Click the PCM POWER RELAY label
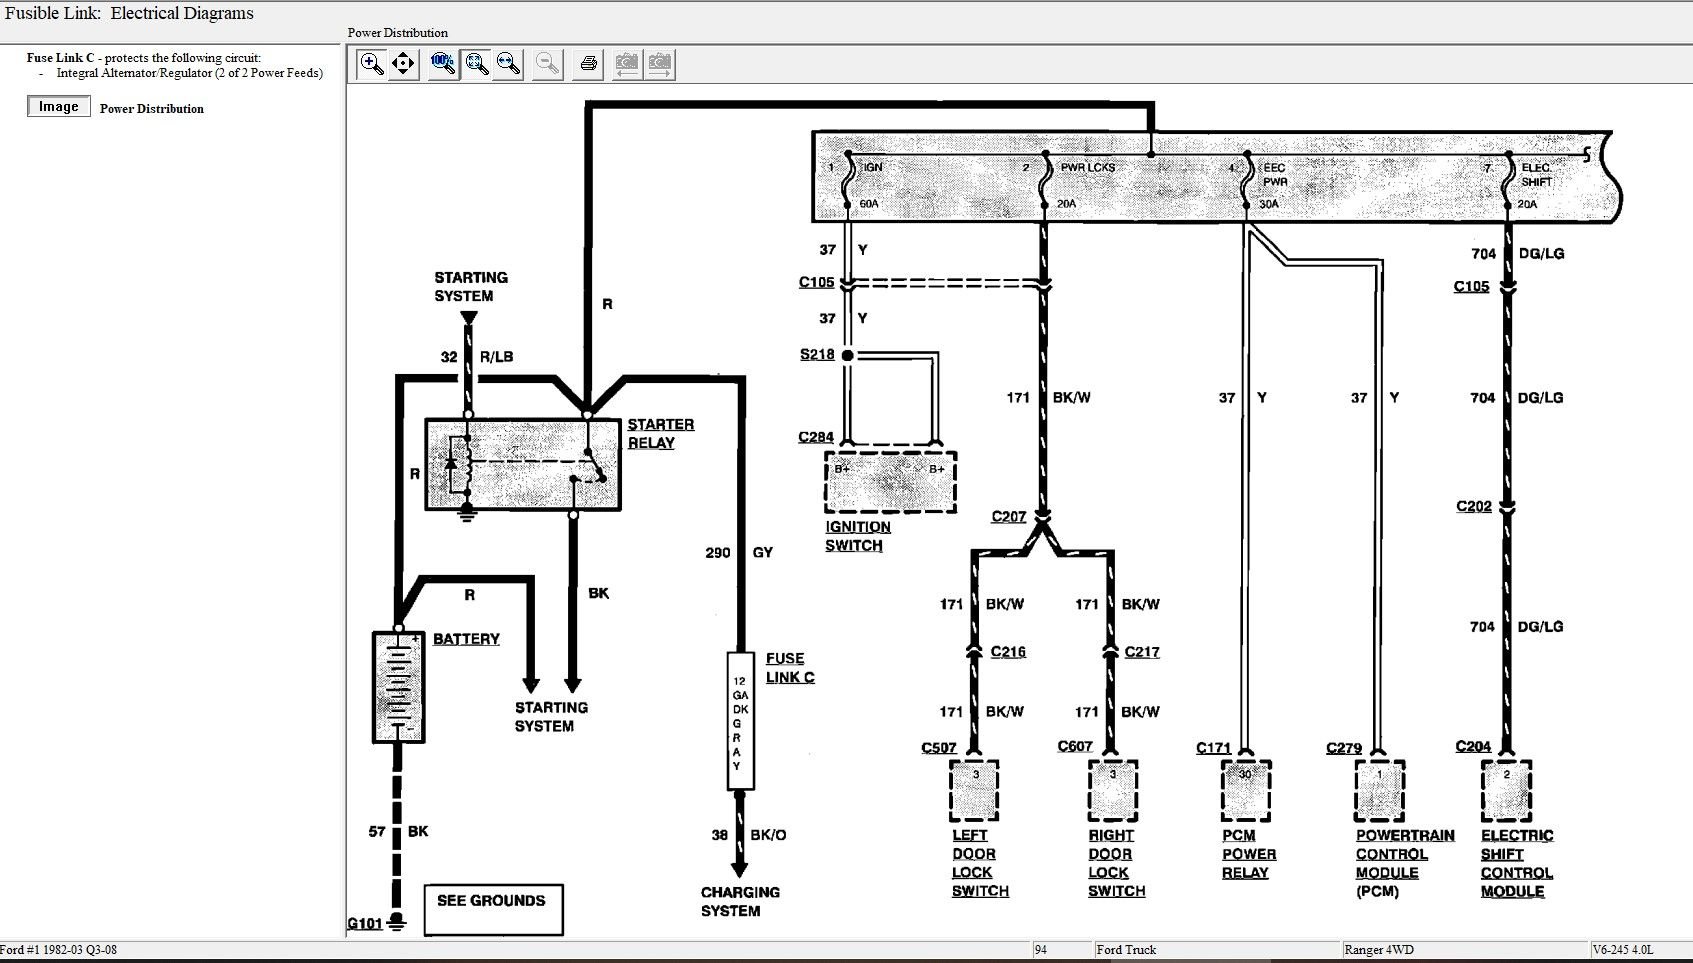This screenshot has height=963, width=1693. pos(1248,854)
